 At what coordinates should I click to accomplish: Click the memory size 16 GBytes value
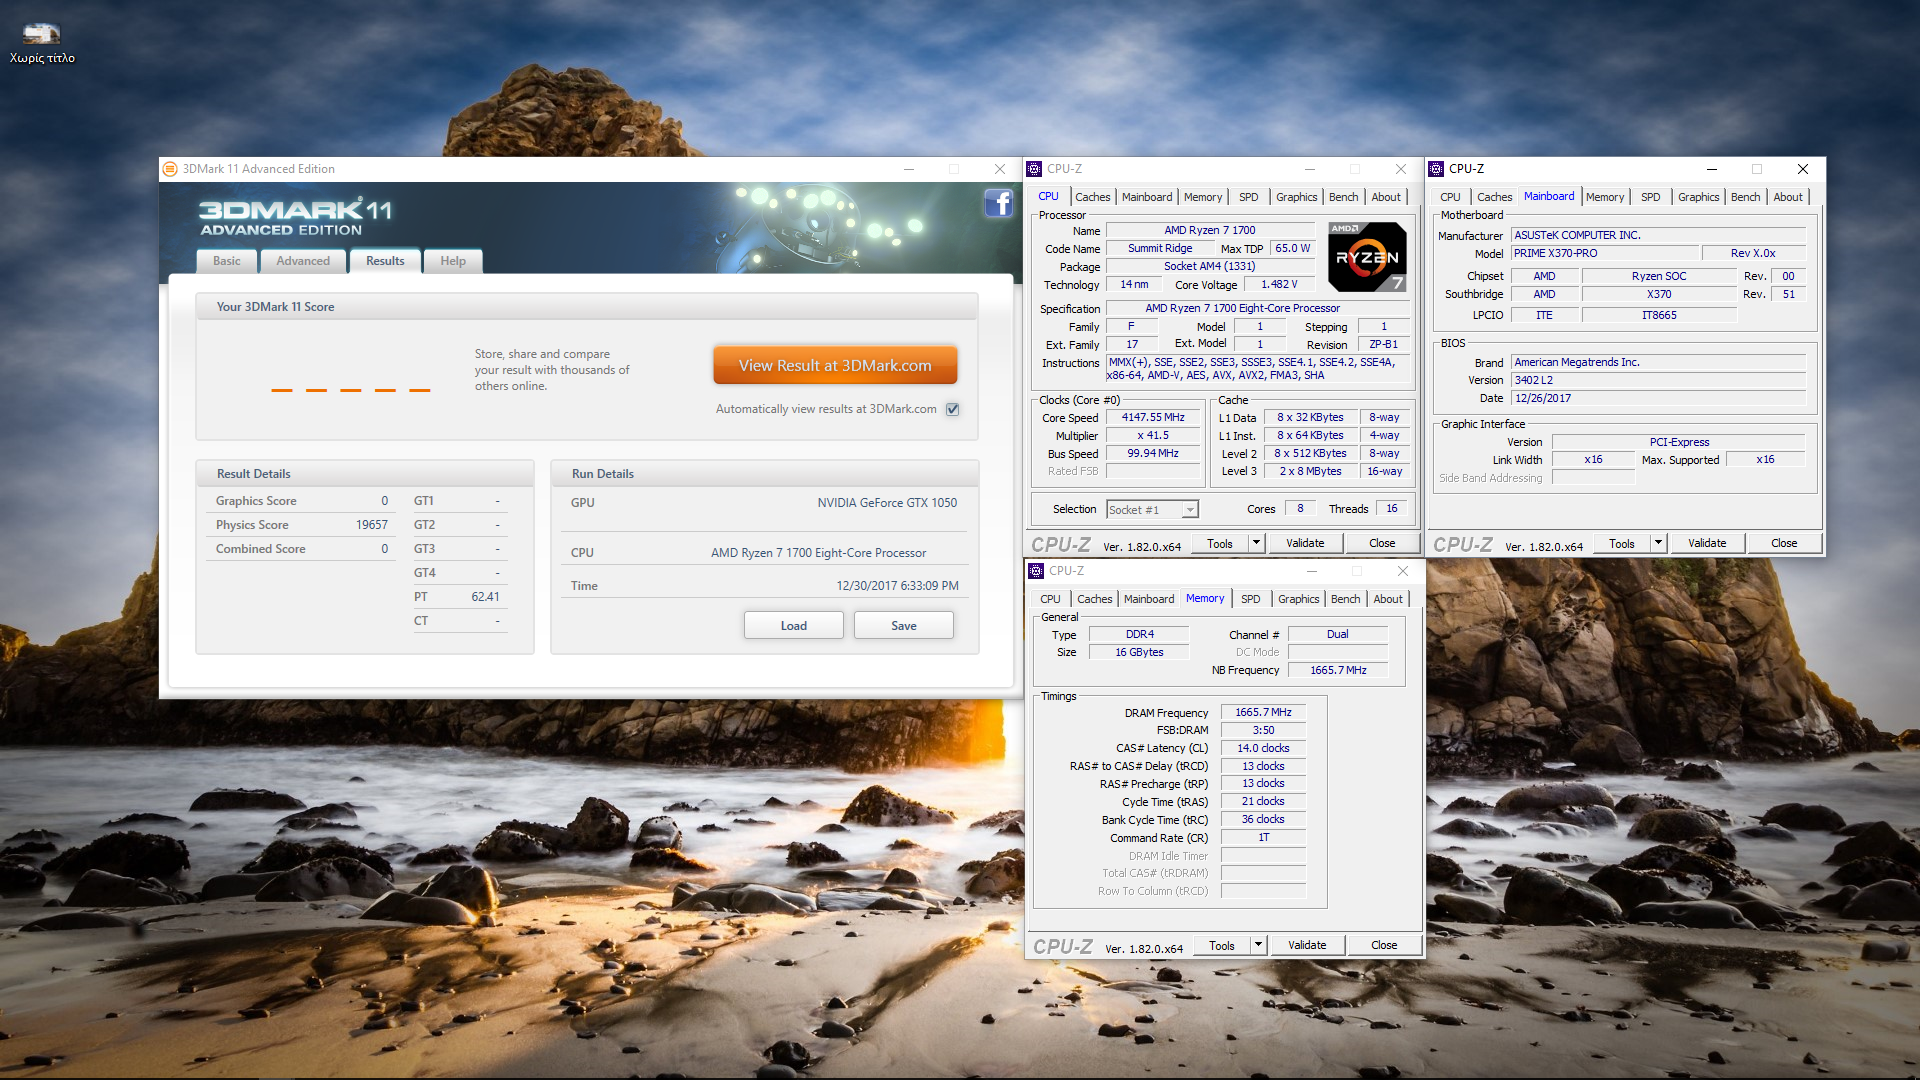point(1139,652)
